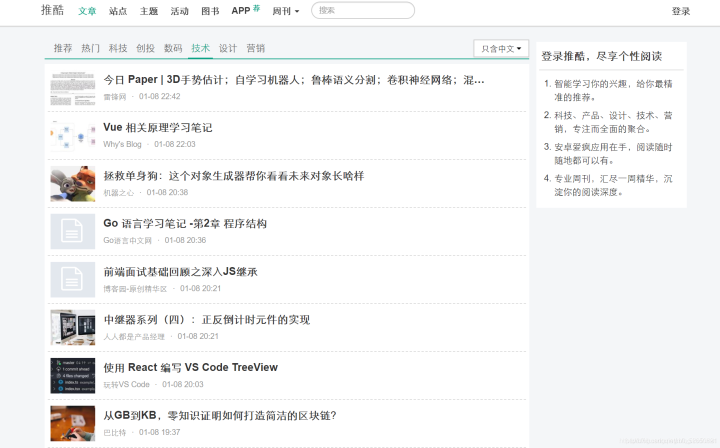This screenshot has height=448, width=720.
Task: Open the 今日 Paper 3D手势估计 article
Action: point(293,80)
